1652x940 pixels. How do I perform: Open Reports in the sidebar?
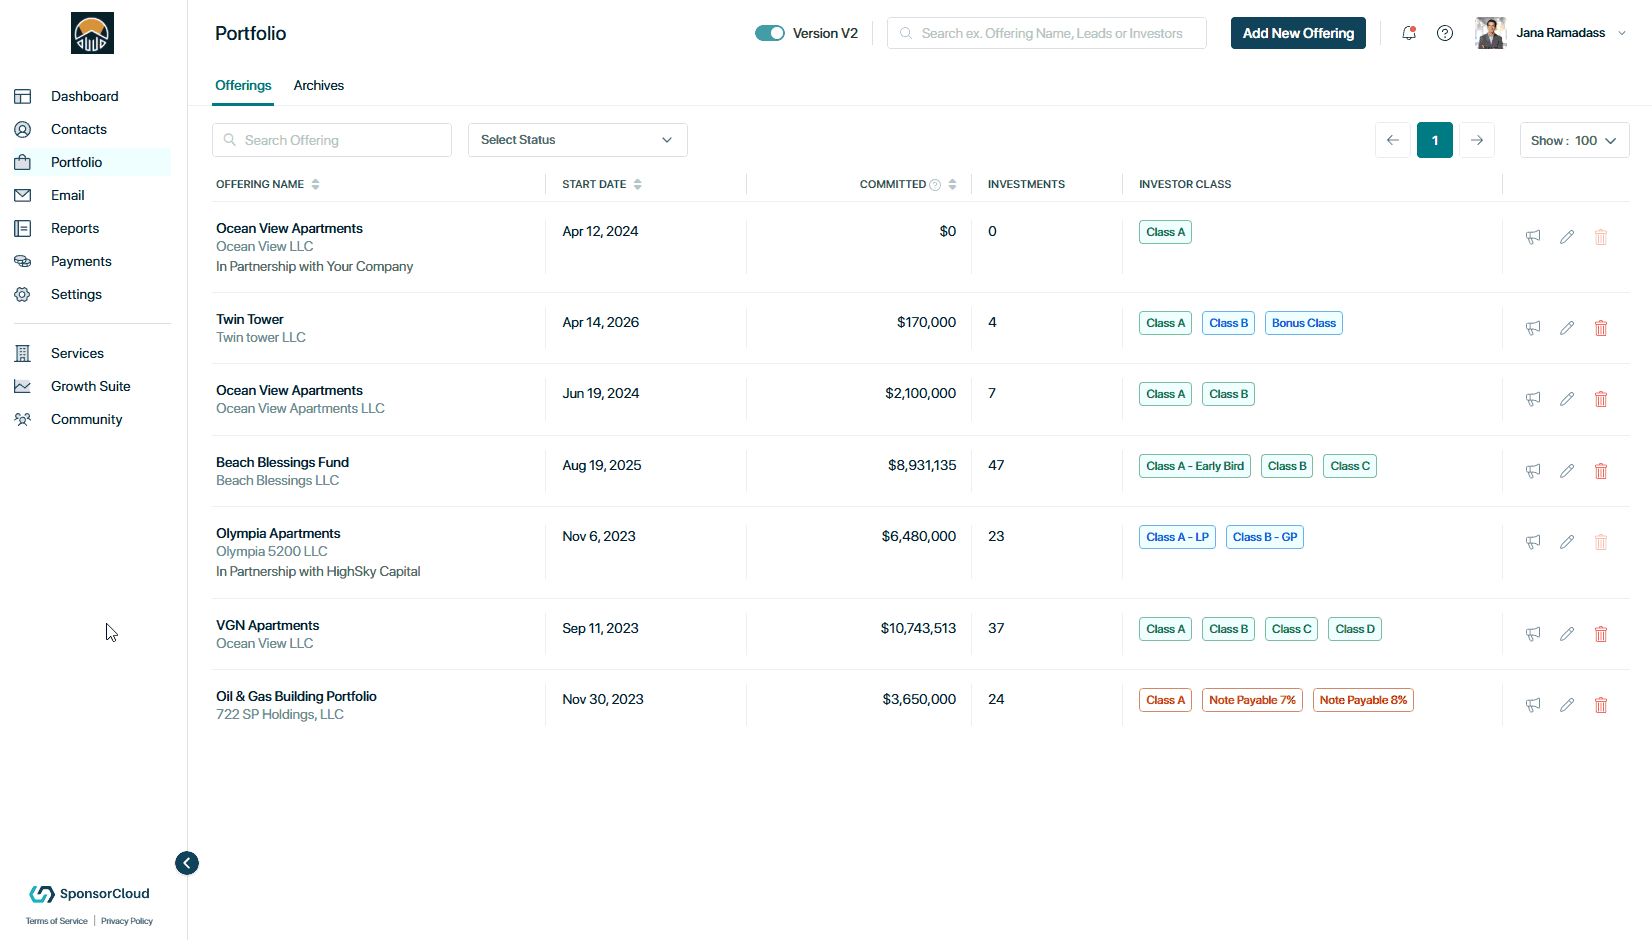point(75,228)
